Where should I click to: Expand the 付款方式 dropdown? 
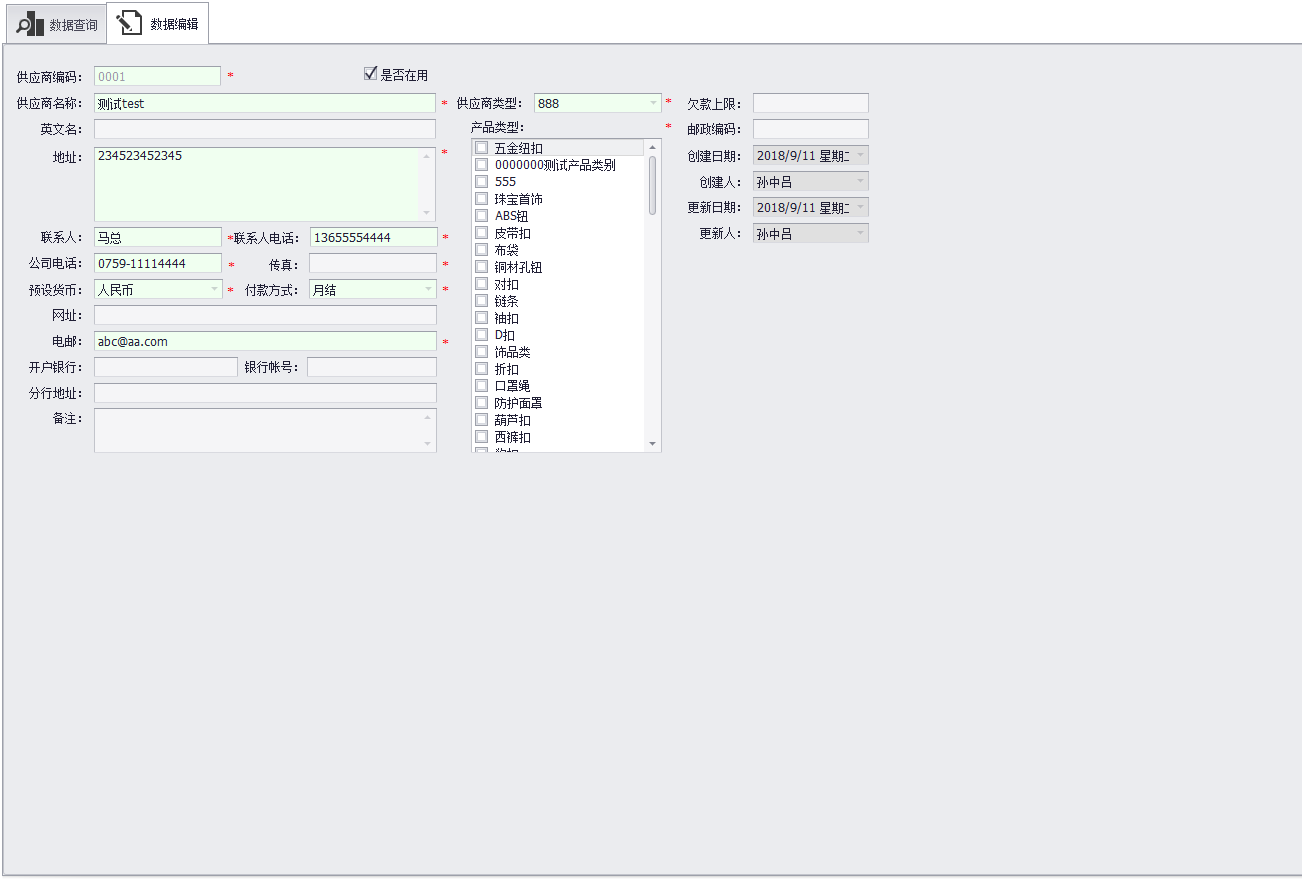[x=428, y=289]
